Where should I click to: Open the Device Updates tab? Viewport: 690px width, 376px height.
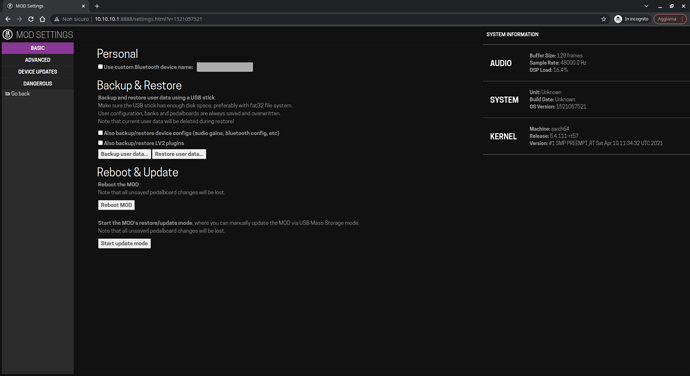tap(38, 72)
